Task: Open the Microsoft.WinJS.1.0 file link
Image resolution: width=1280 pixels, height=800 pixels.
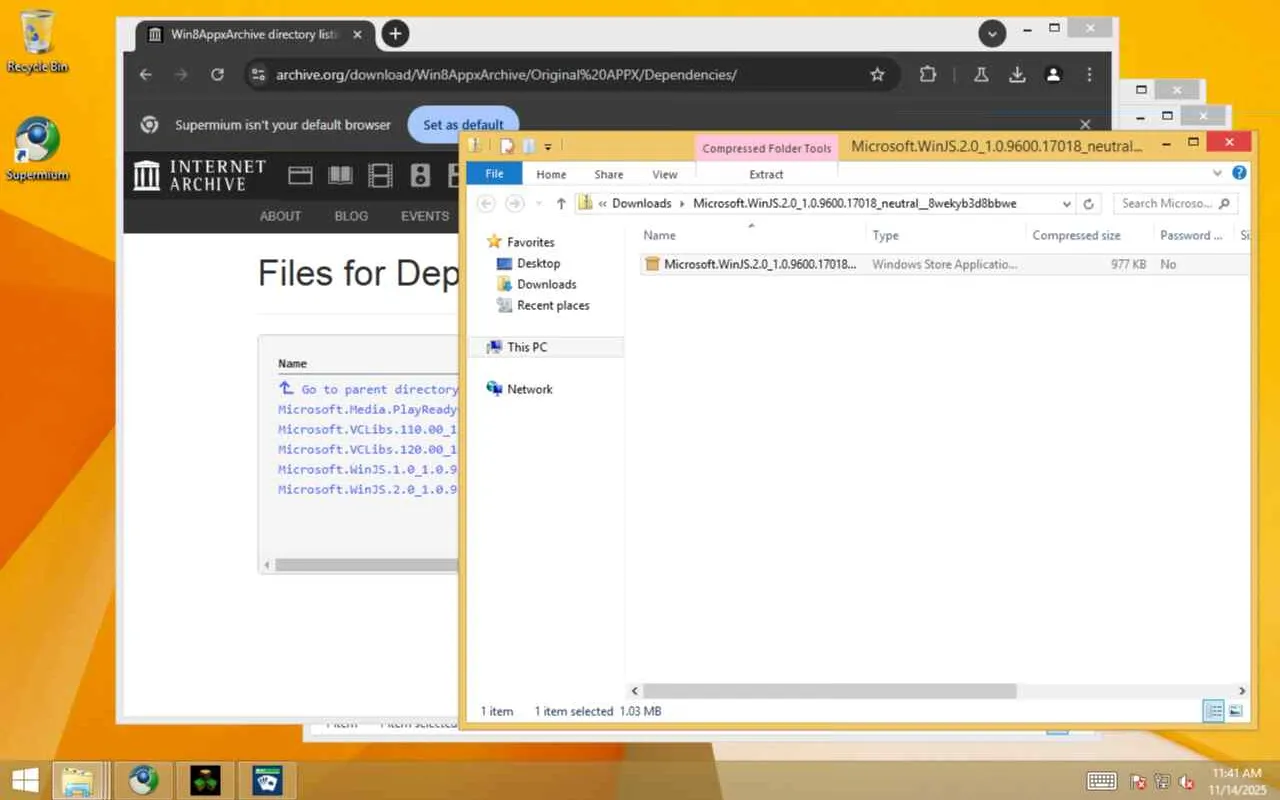Action: 368,469
